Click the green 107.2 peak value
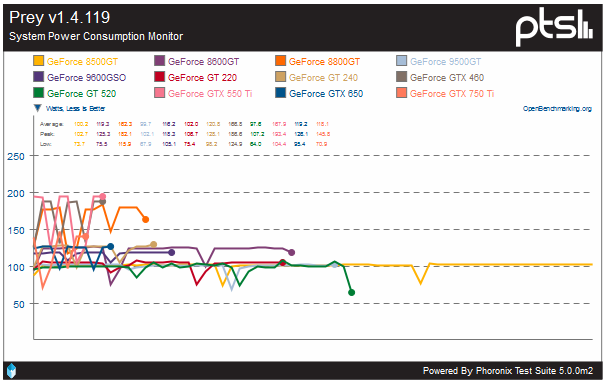606x384 pixels. pyautogui.click(x=257, y=134)
